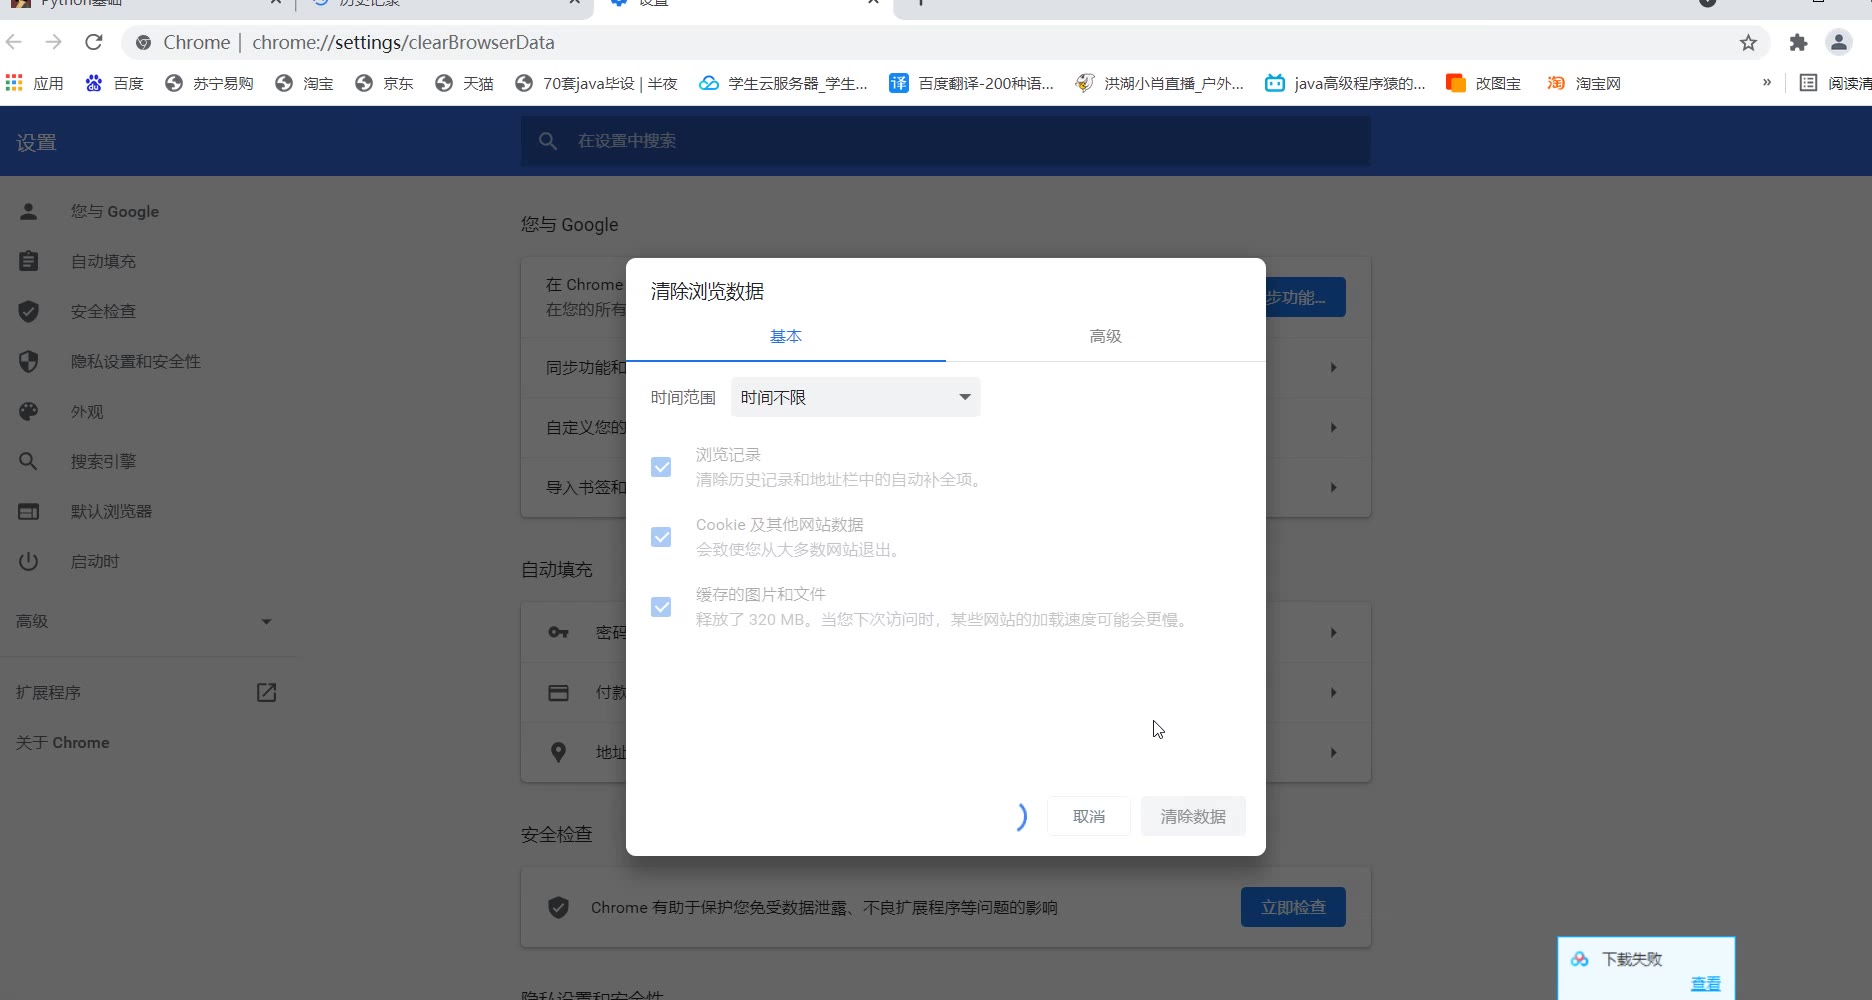Open the 京东 bookmark
This screenshot has height=1000, width=1872.
pos(385,83)
